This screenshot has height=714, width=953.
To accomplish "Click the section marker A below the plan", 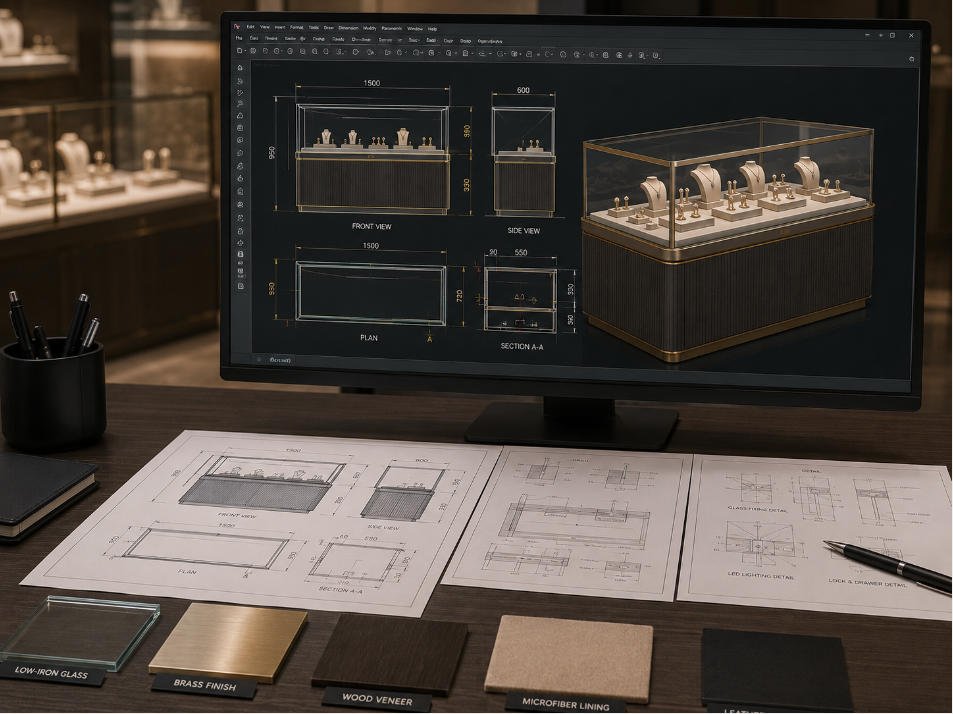I will 430,339.
